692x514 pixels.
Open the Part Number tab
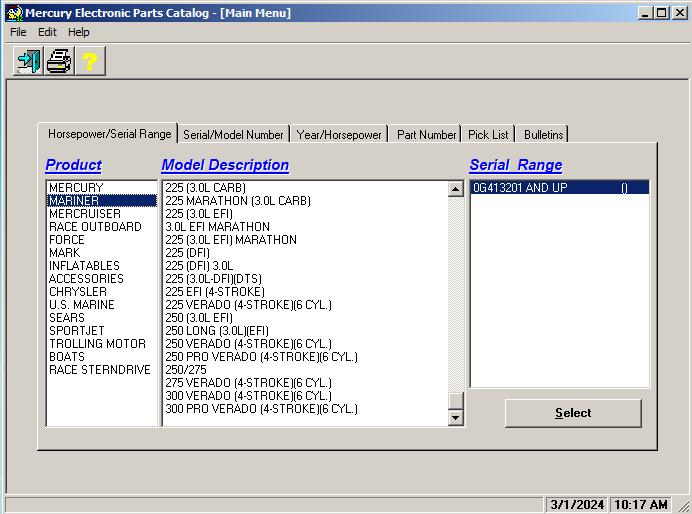(426, 134)
